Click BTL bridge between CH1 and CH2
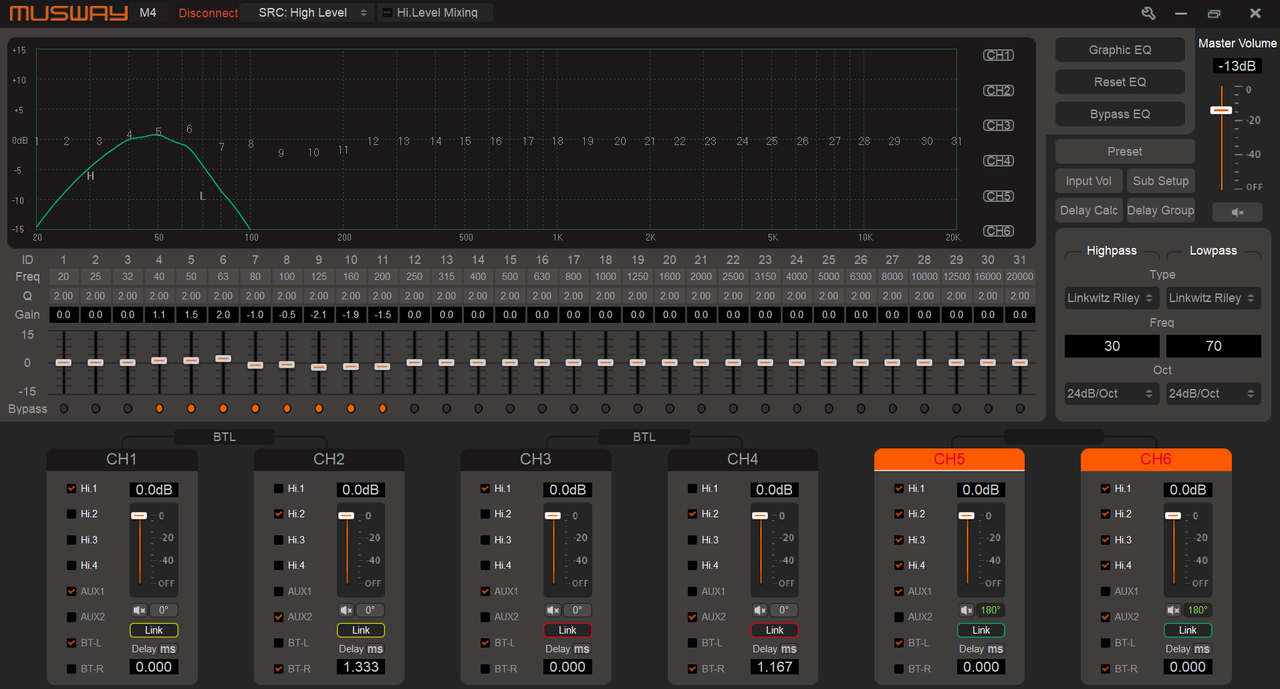 [x=225, y=436]
